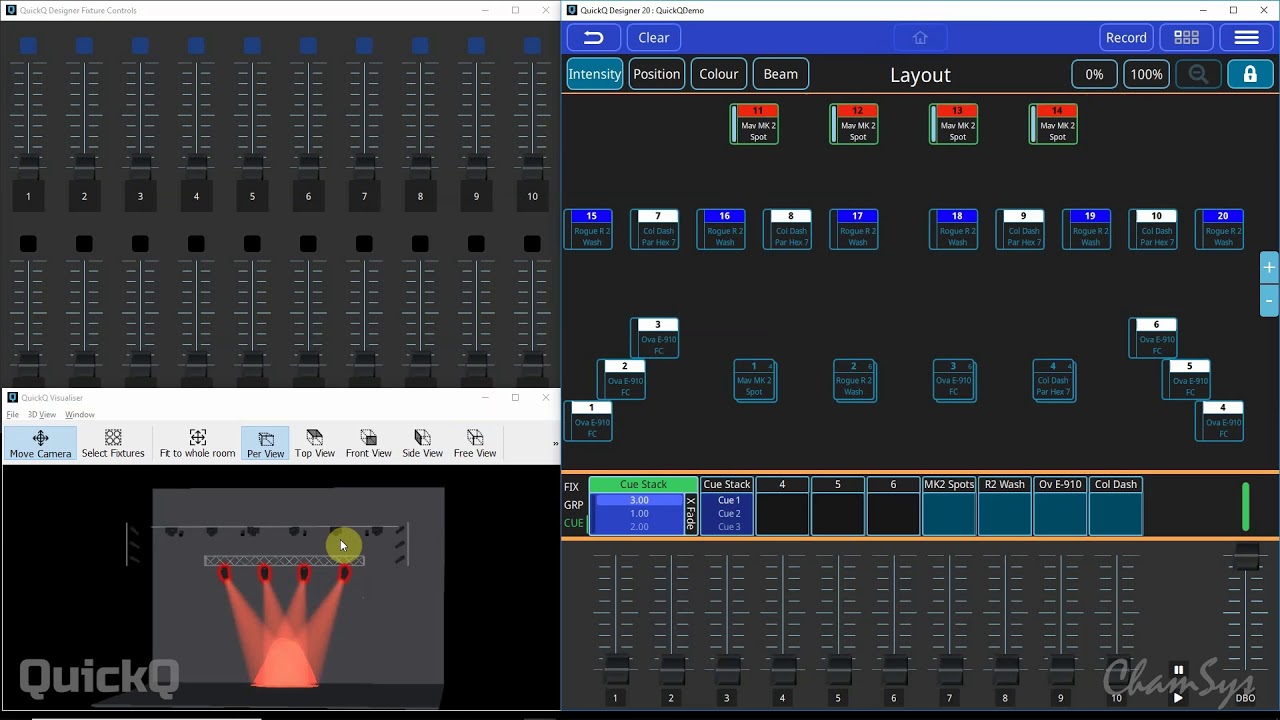Click the back arrow button in QuickQ Designer

pyautogui.click(x=593, y=38)
